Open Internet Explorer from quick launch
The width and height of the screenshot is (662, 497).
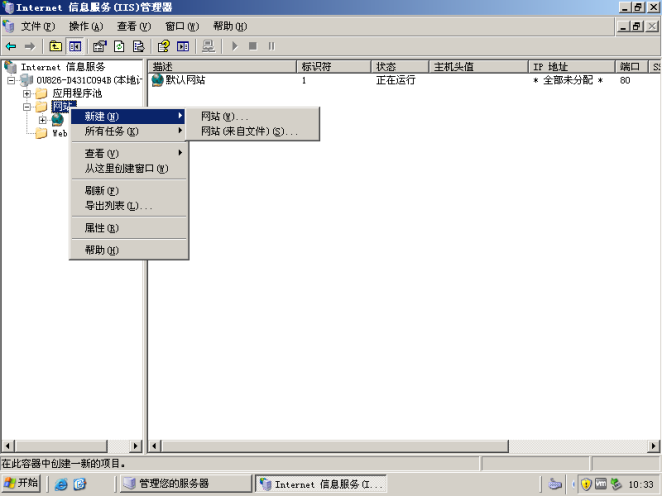coord(61,484)
